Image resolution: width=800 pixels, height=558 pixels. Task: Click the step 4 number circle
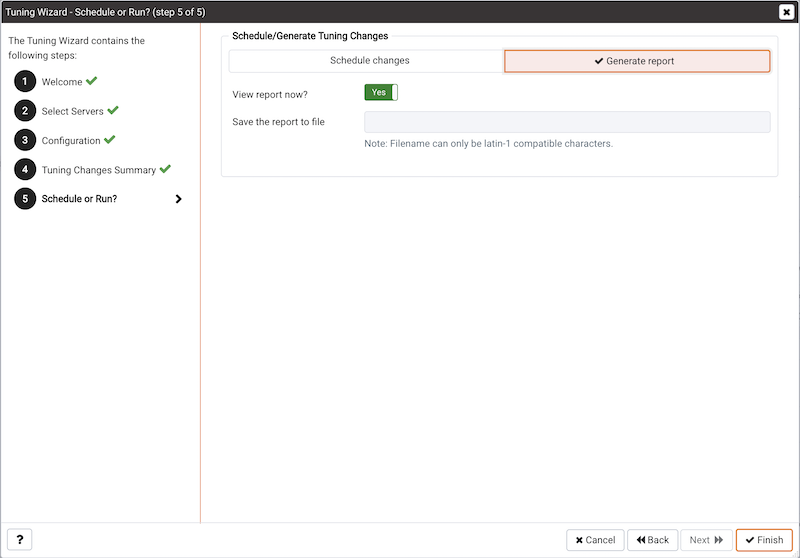coord(25,169)
